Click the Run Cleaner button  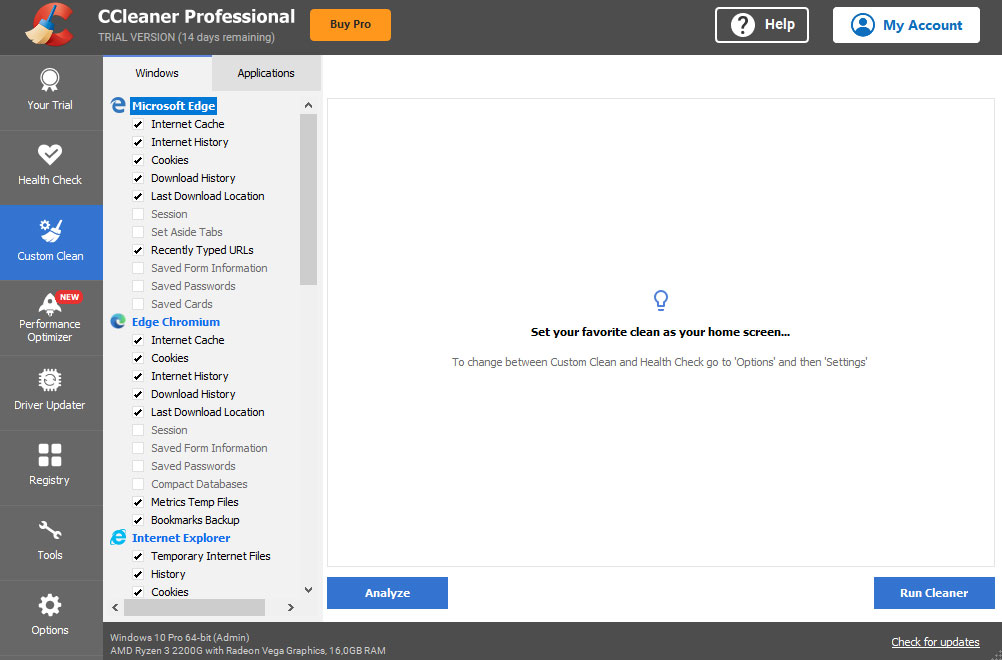coord(934,593)
